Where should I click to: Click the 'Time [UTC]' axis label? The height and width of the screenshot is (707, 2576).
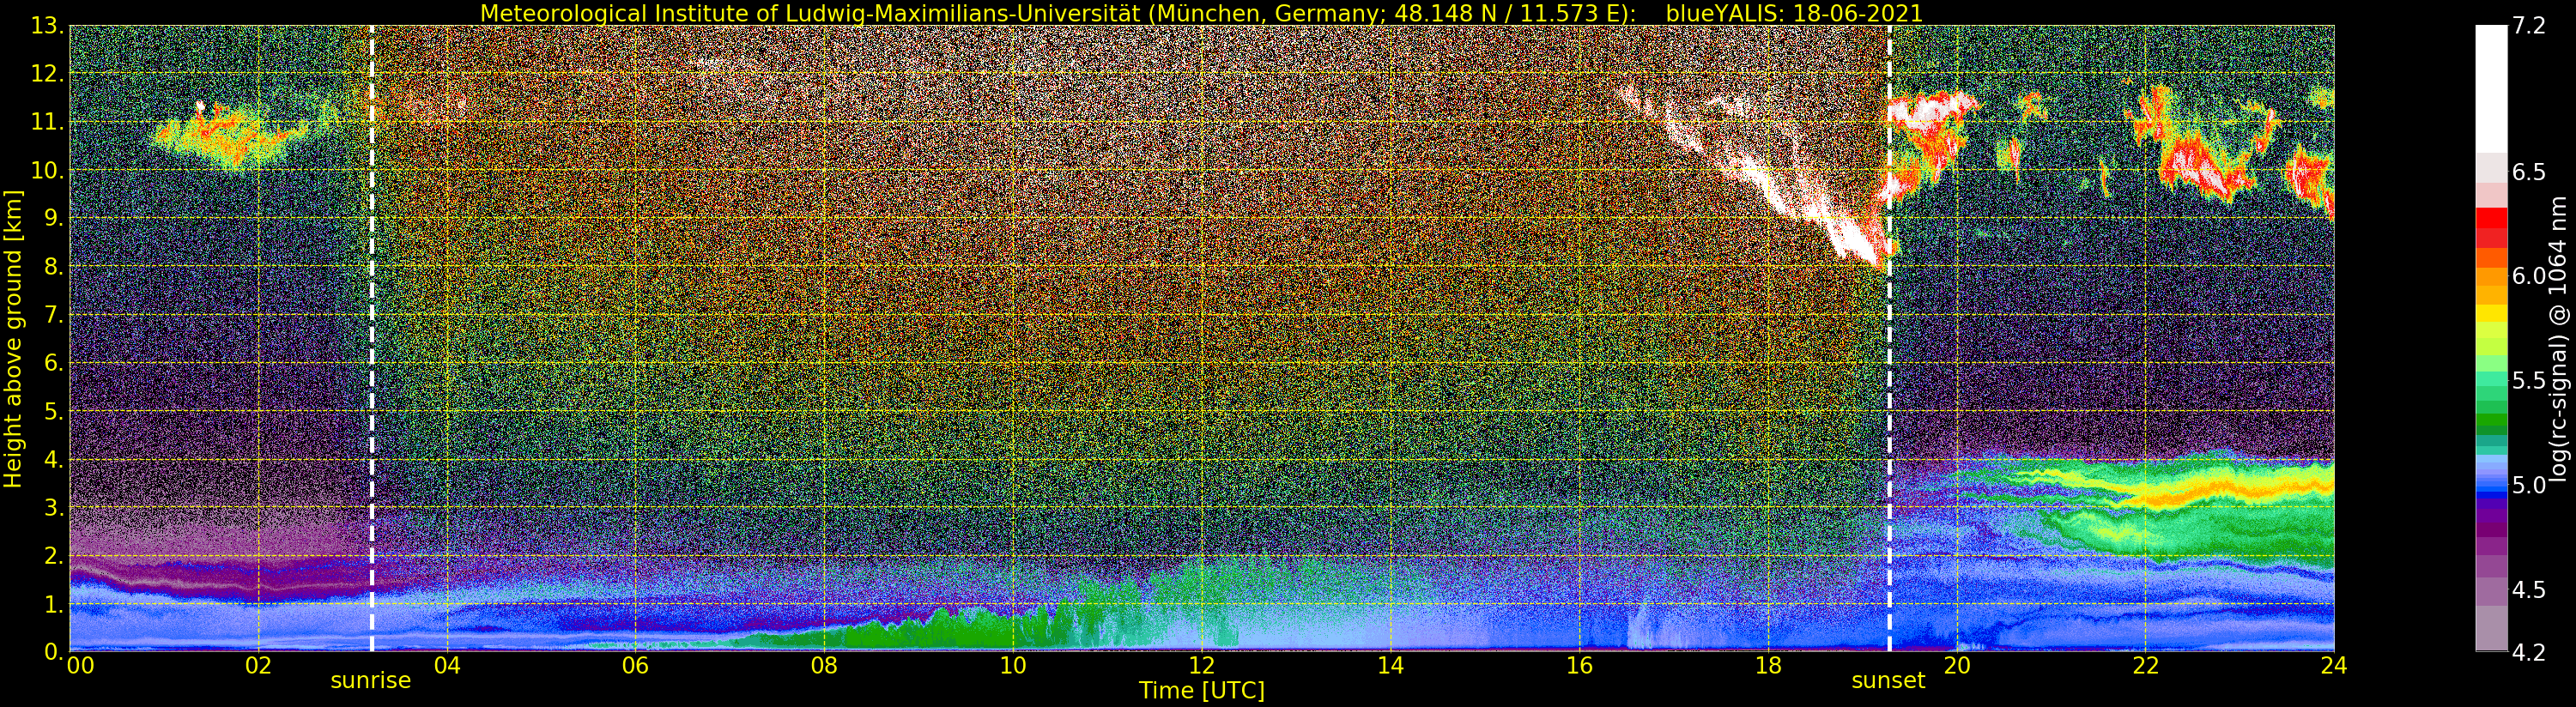pyautogui.click(x=1201, y=690)
